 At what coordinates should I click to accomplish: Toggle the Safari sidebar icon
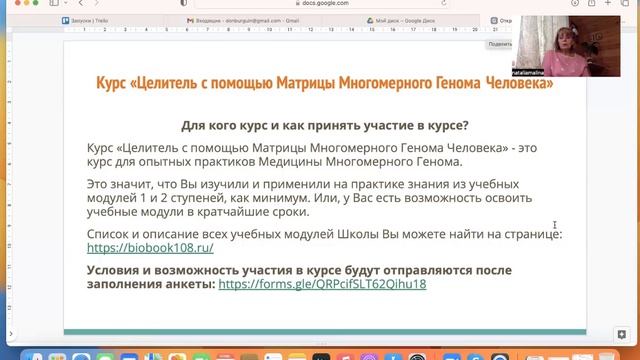click(54, 3)
